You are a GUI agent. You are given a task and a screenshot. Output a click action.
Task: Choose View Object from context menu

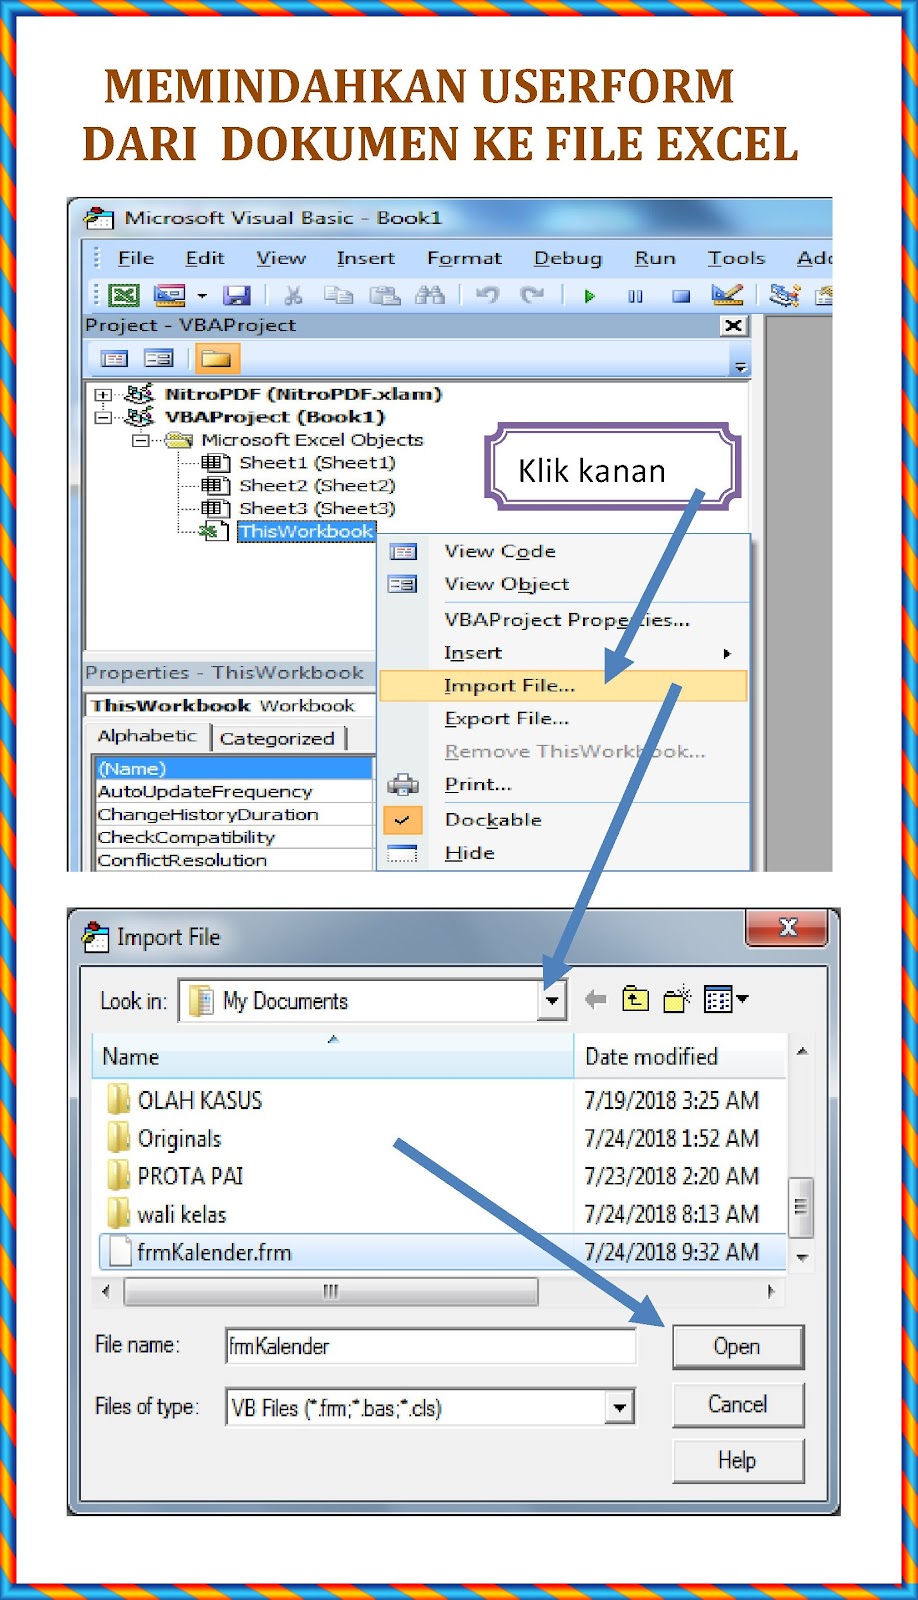[x=564, y=584]
